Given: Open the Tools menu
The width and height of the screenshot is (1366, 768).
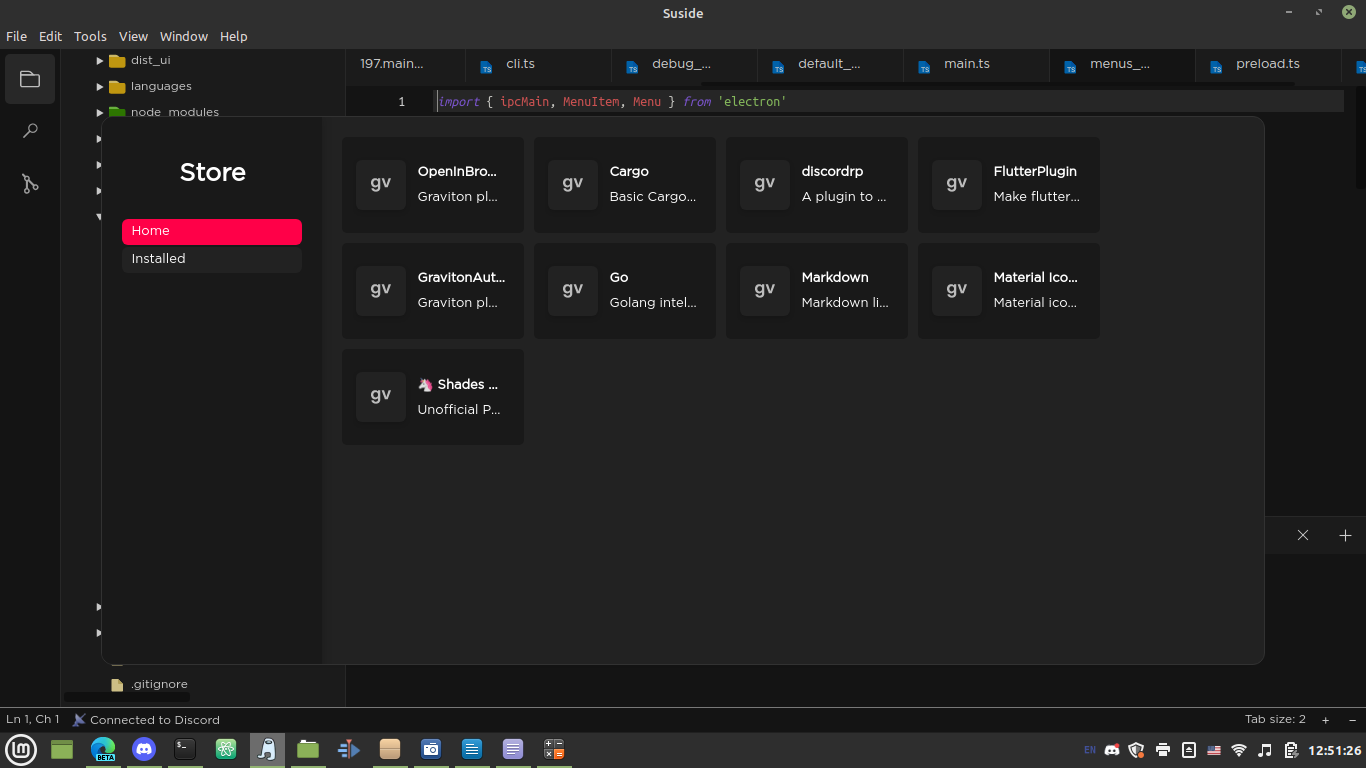Looking at the screenshot, I should [90, 36].
